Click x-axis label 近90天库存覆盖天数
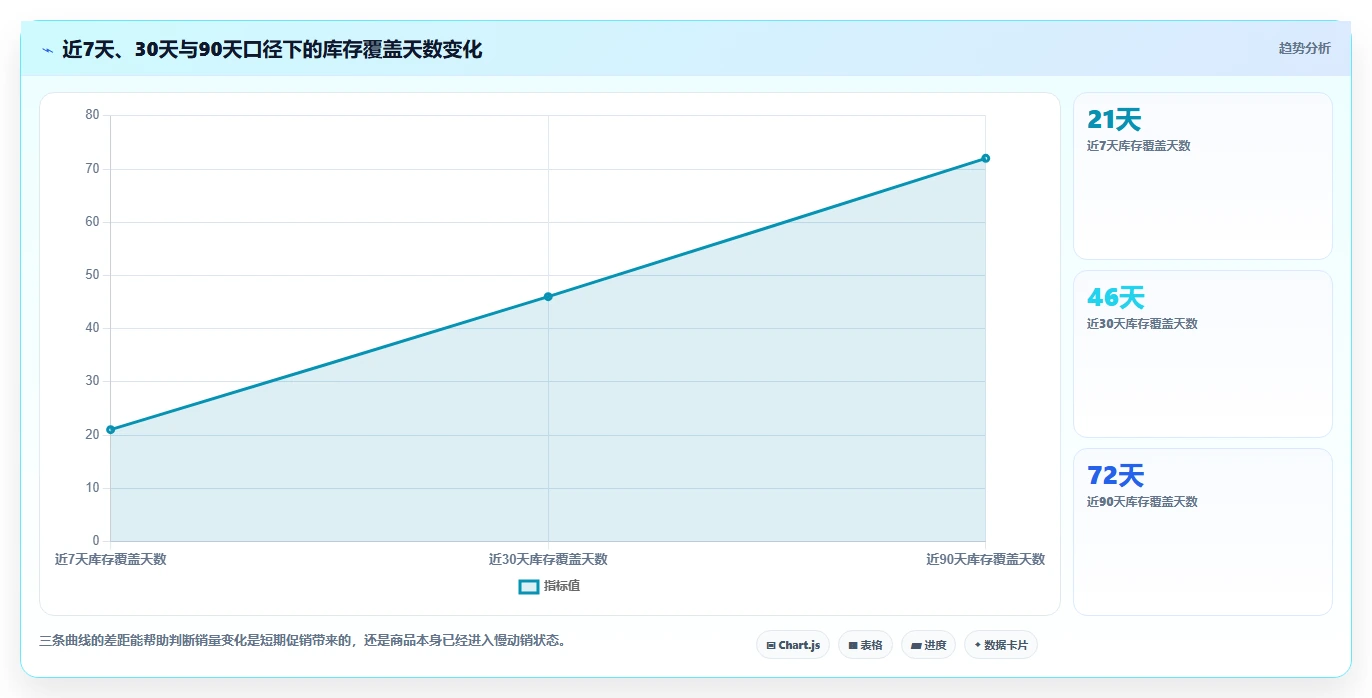 [x=985, y=560]
